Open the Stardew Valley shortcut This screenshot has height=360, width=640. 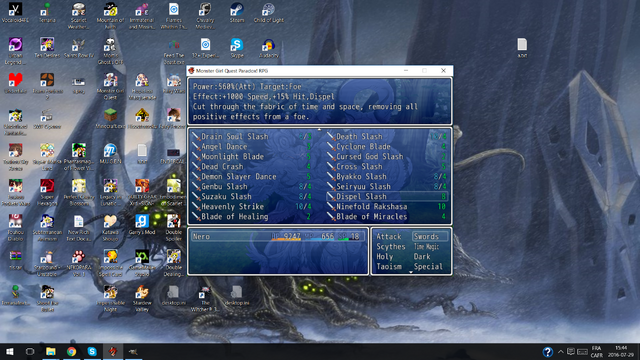tap(142, 298)
